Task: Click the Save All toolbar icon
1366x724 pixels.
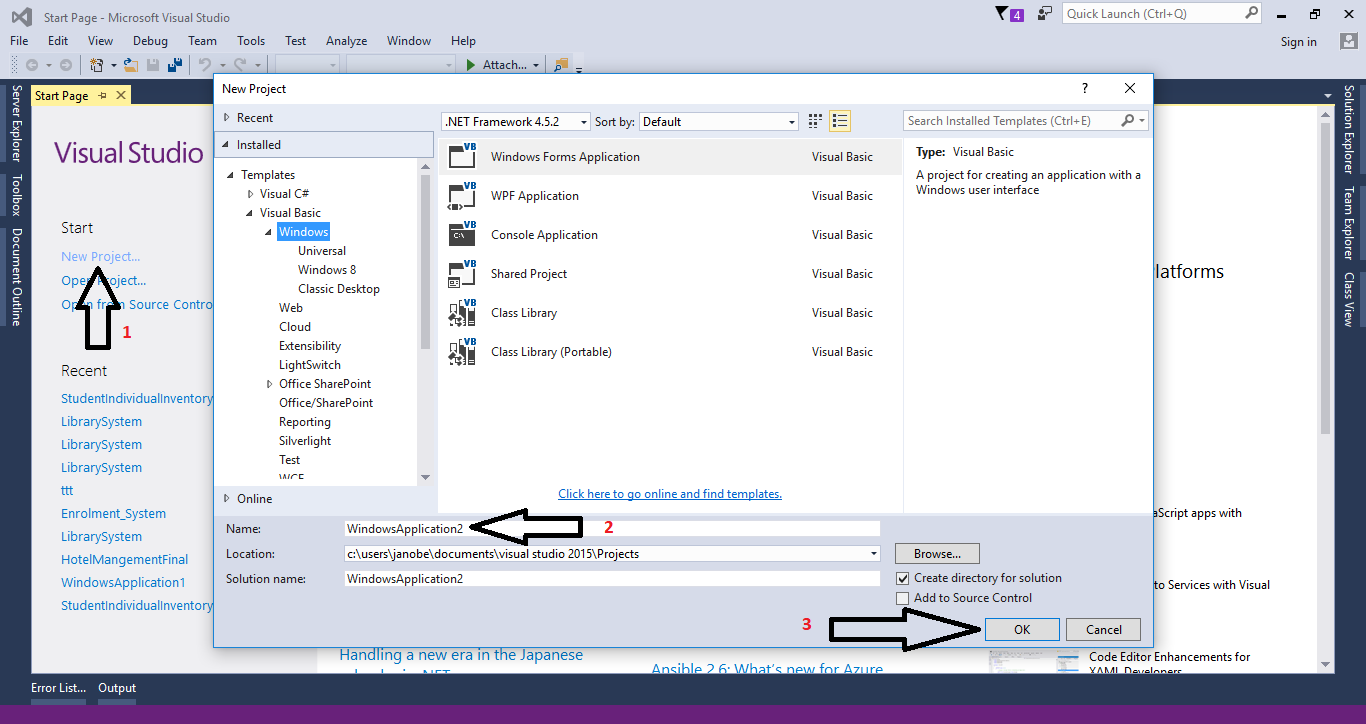Action: (175, 65)
